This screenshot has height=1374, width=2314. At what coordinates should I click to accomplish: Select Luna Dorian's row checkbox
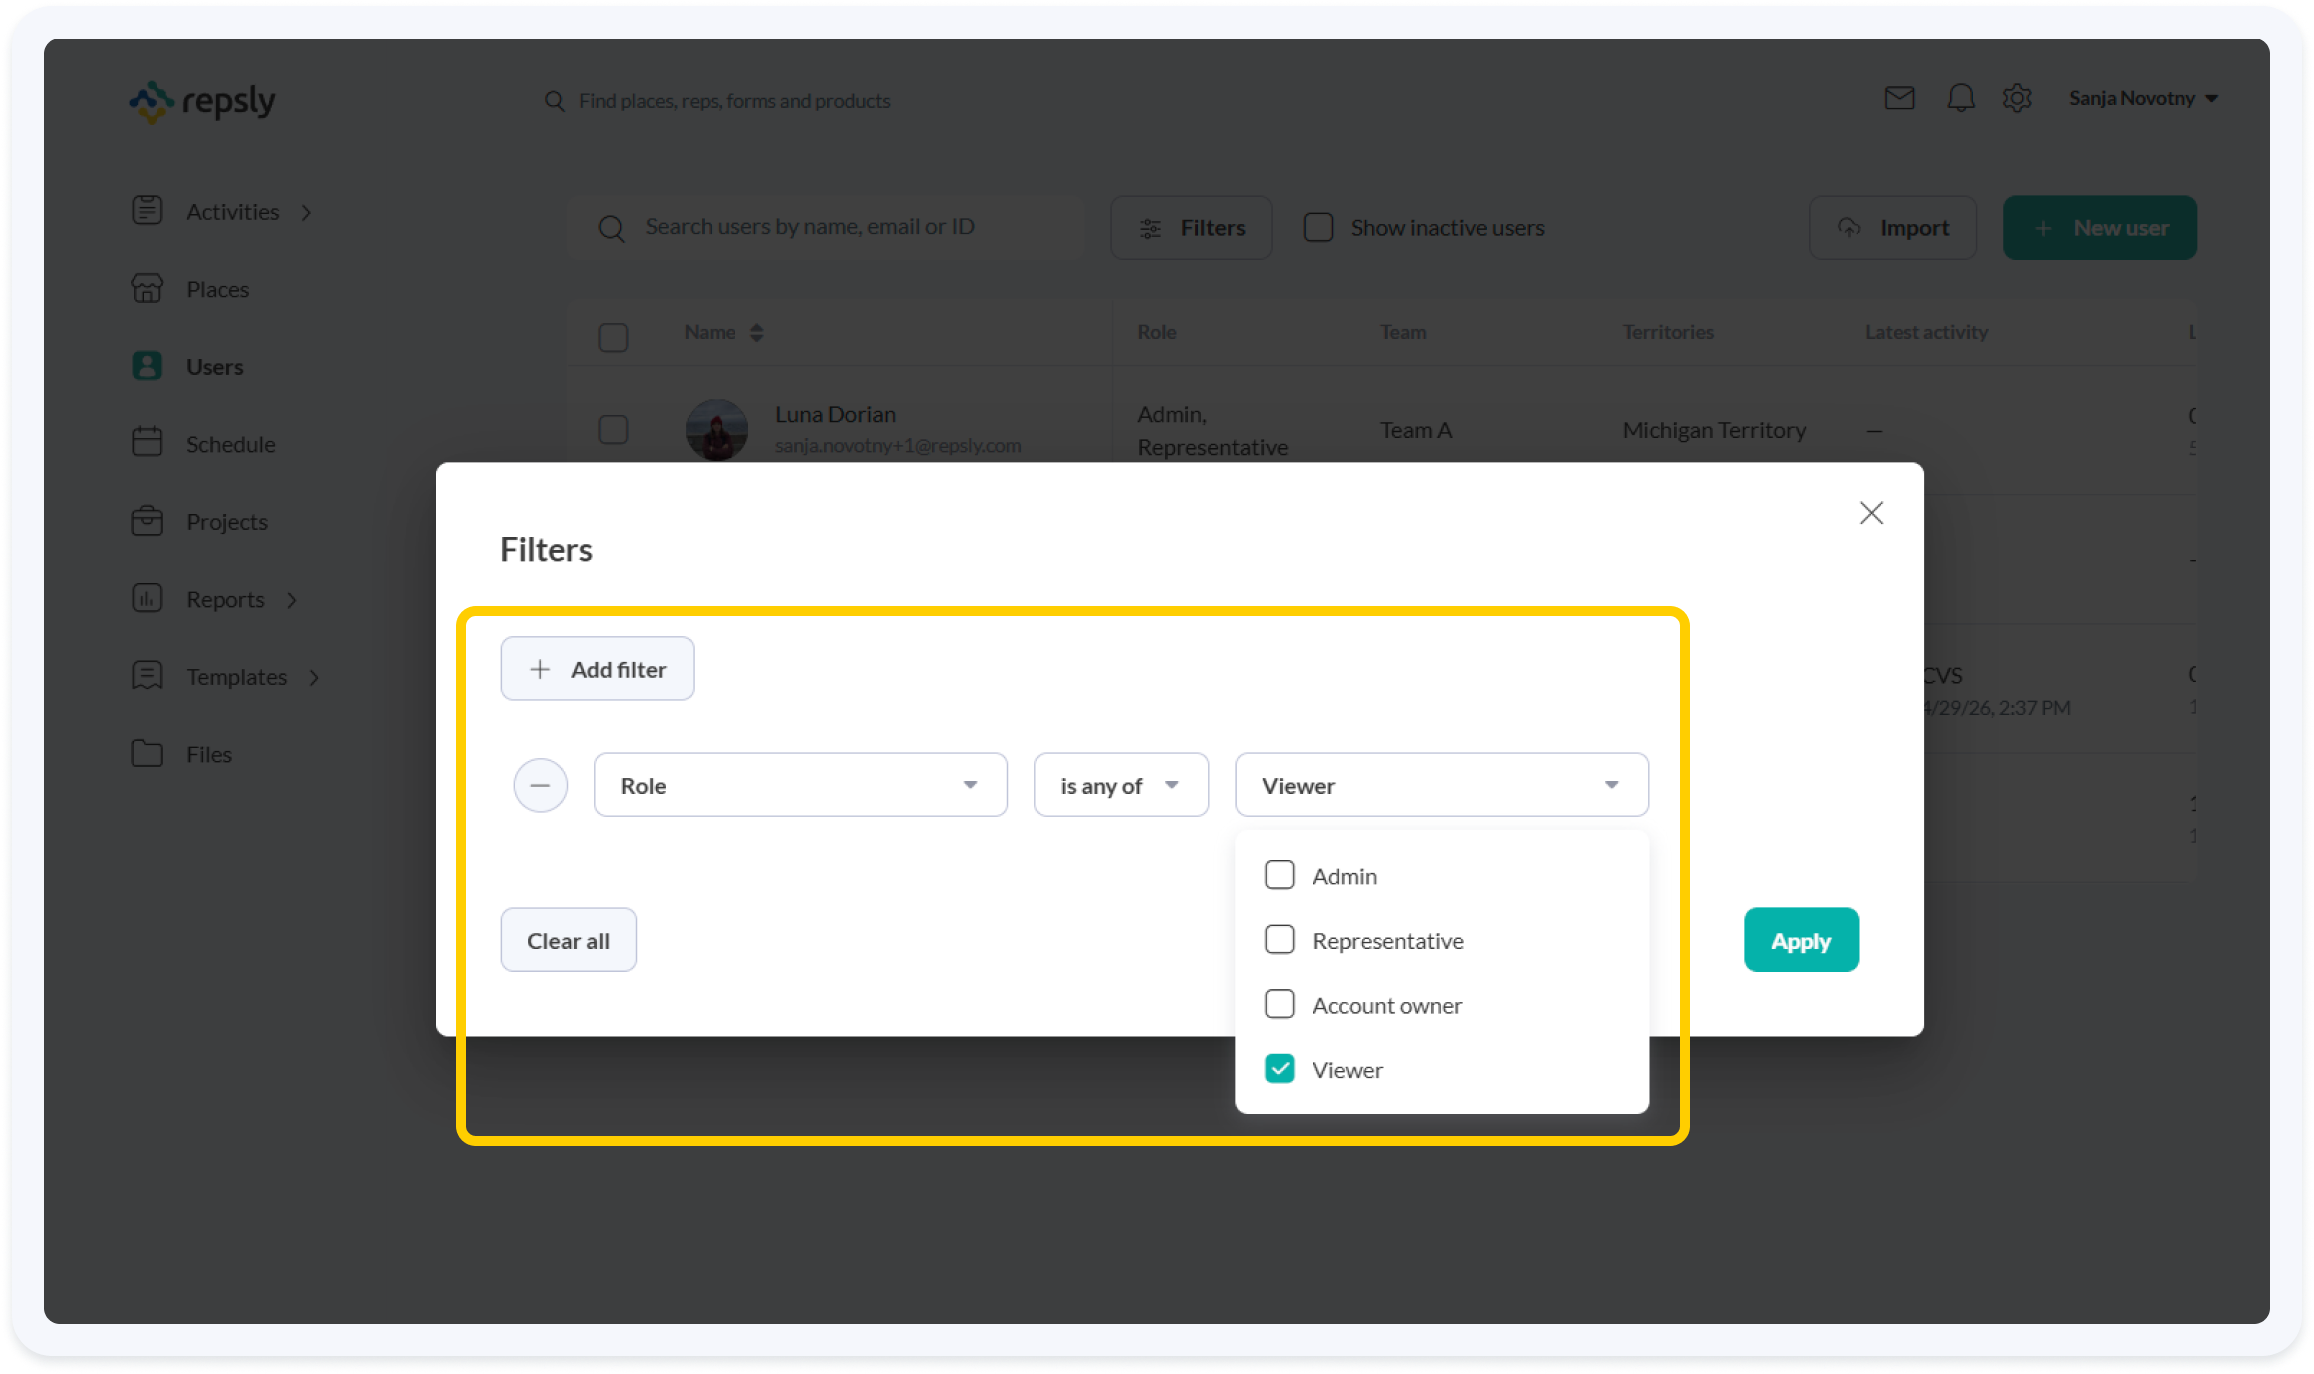click(613, 430)
